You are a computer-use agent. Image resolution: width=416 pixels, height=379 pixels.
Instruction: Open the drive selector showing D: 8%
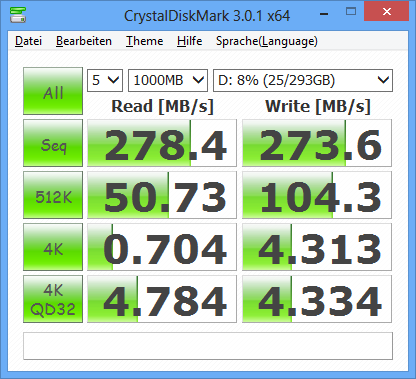[x=303, y=80]
